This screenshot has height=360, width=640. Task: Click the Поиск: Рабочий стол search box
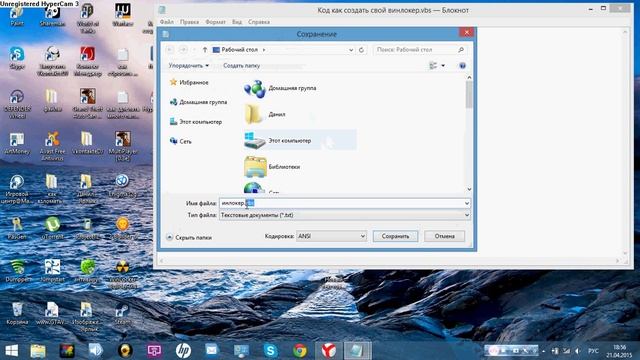pyautogui.click(x=420, y=49)
